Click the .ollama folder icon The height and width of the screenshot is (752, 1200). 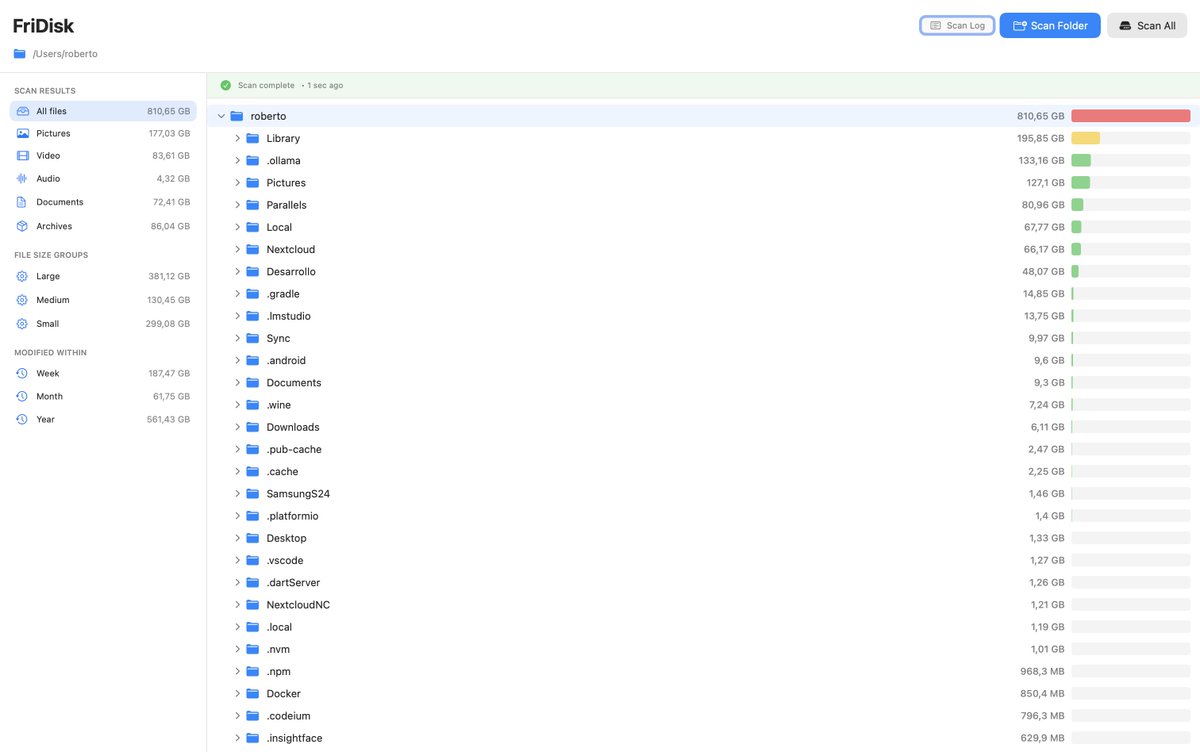(x=253, y=160)
